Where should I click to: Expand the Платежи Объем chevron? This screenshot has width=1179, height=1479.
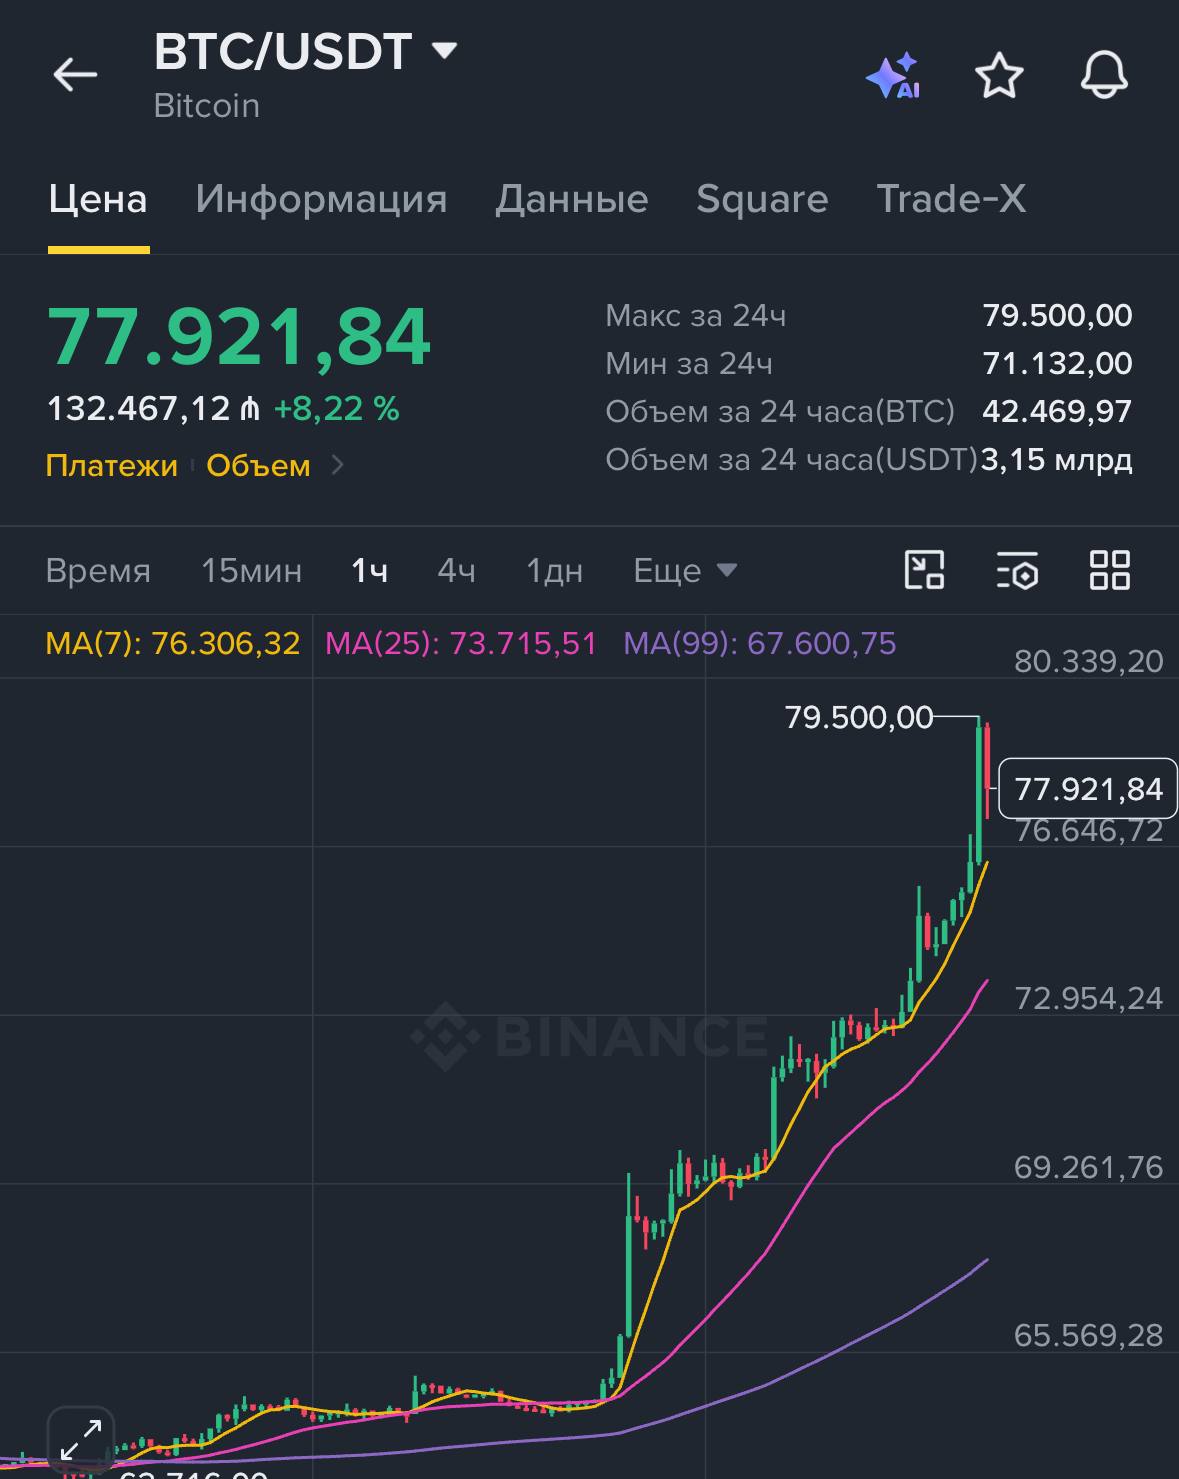(338, 465)
